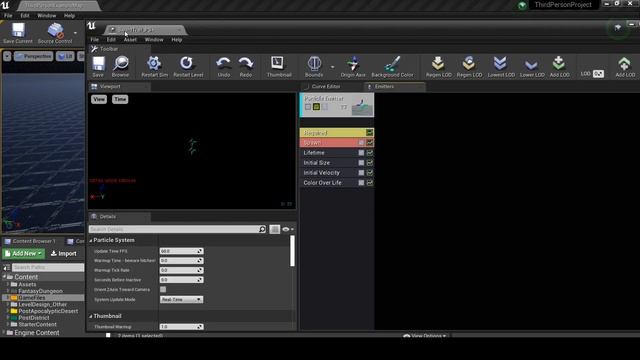Viewport: 640px width, 360px height.
Task: Click the Restart Sim icon
Action: 154,64
